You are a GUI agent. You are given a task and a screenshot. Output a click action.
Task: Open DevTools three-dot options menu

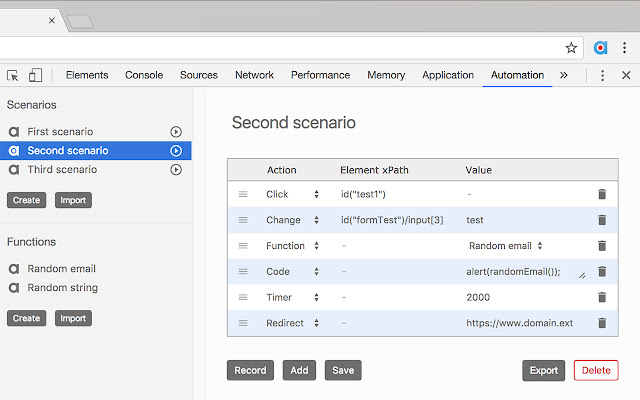click(602, 75)
